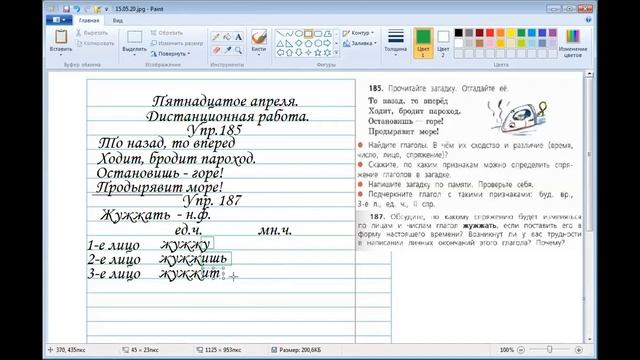Choose the Five-point star shape

[318, 53]
